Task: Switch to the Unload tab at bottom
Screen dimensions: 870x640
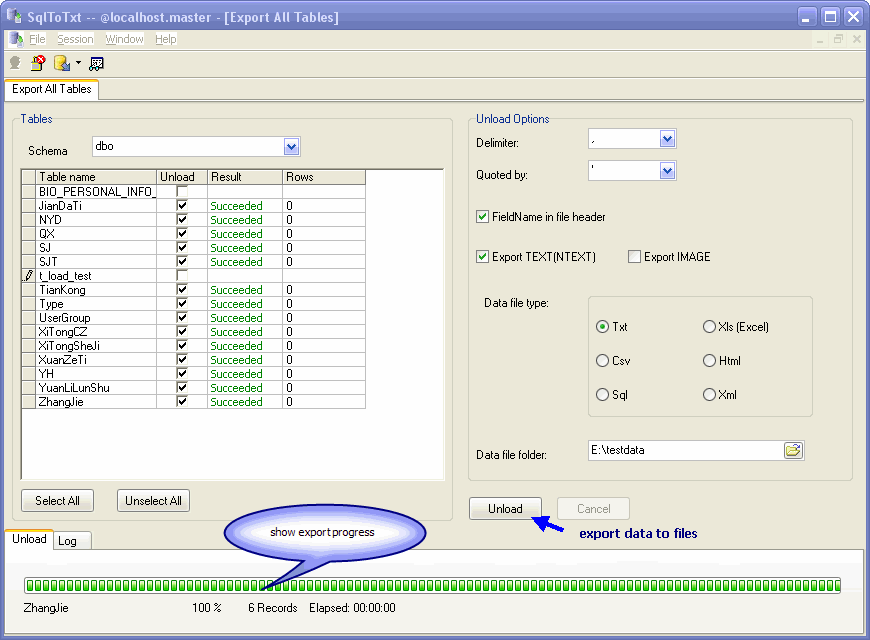Action: [29, 539]
